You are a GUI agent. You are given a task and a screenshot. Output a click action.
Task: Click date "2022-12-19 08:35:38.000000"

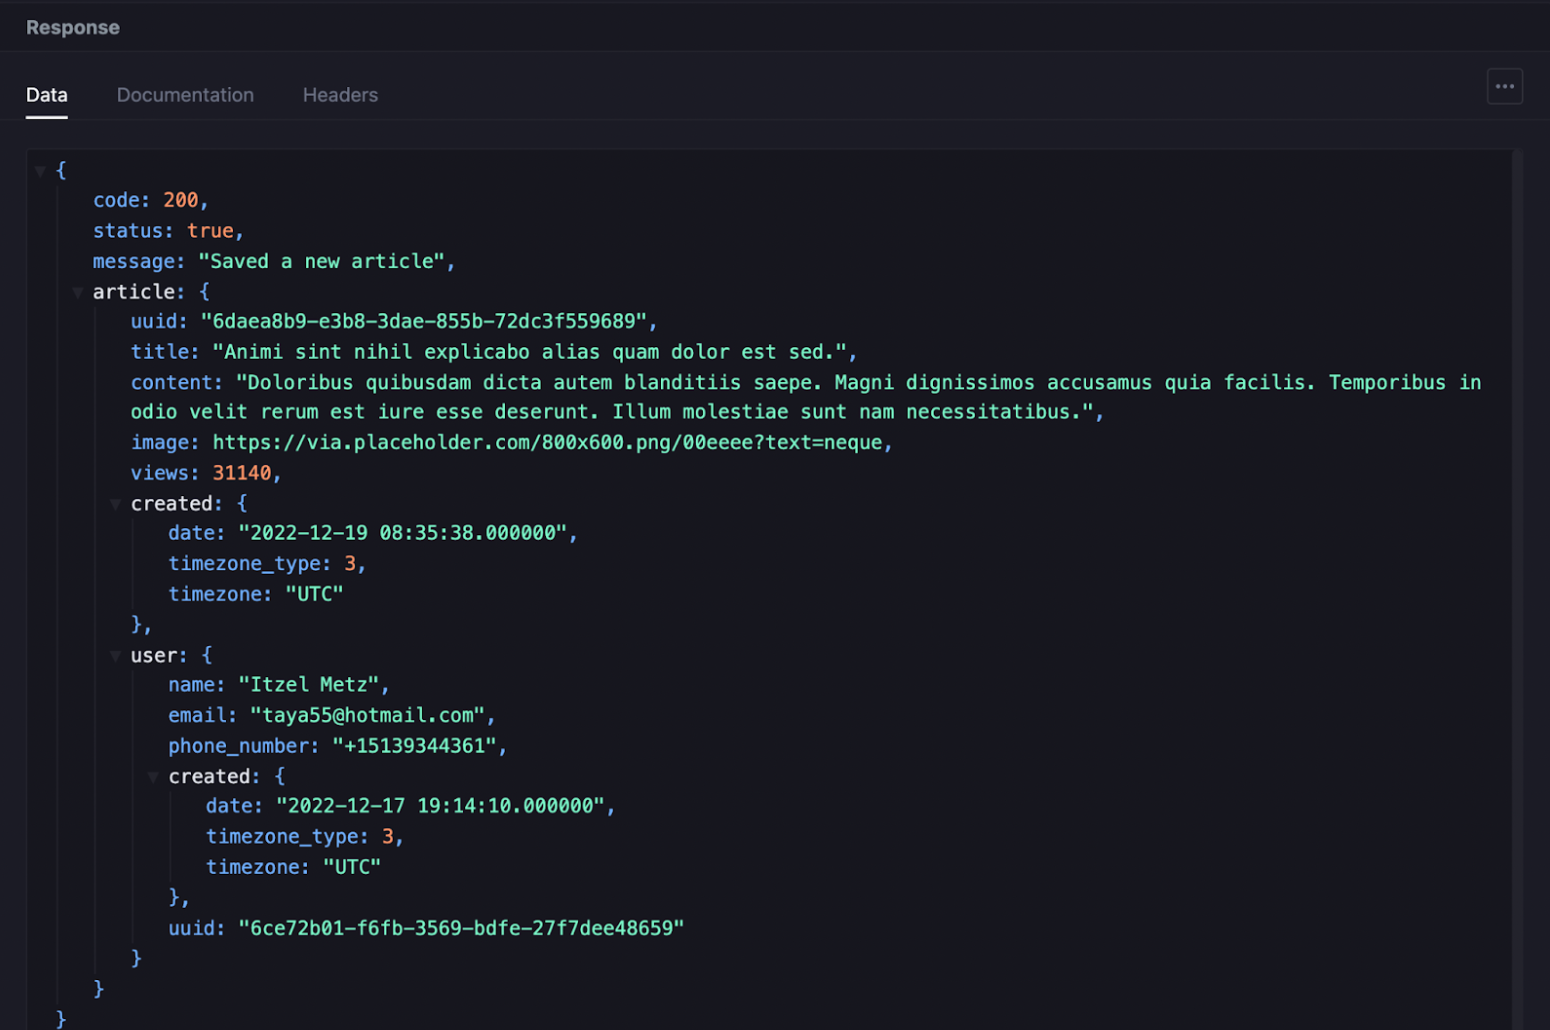pyautogui.click(x=403, y=533)
